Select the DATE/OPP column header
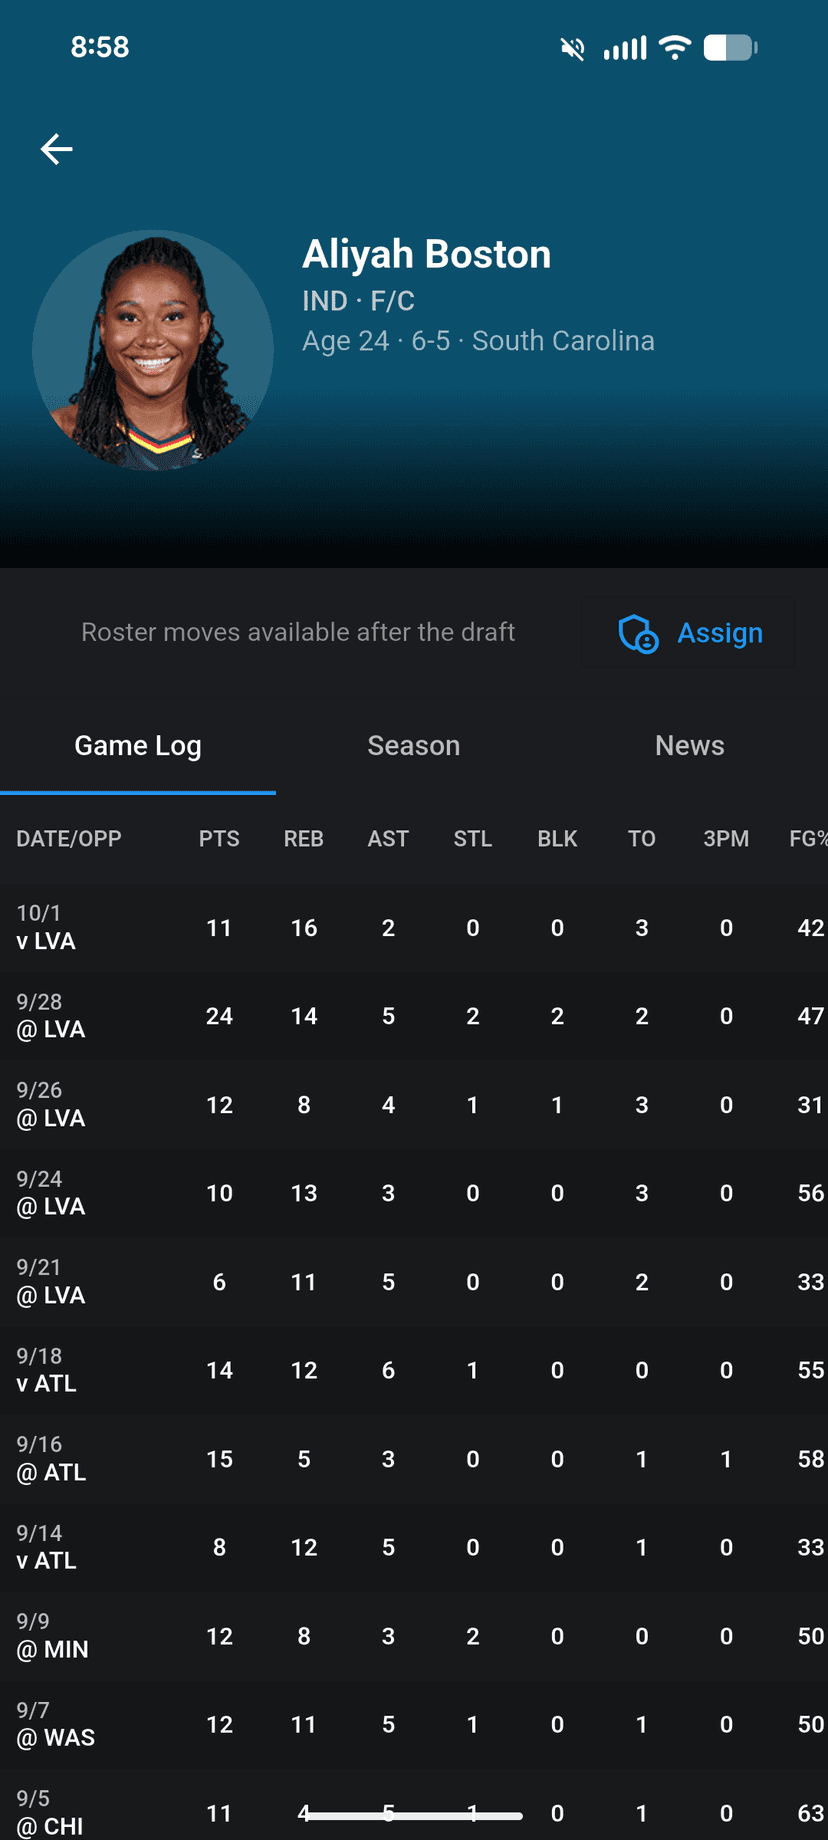The image size is (828, 1840). coord(69,839)
